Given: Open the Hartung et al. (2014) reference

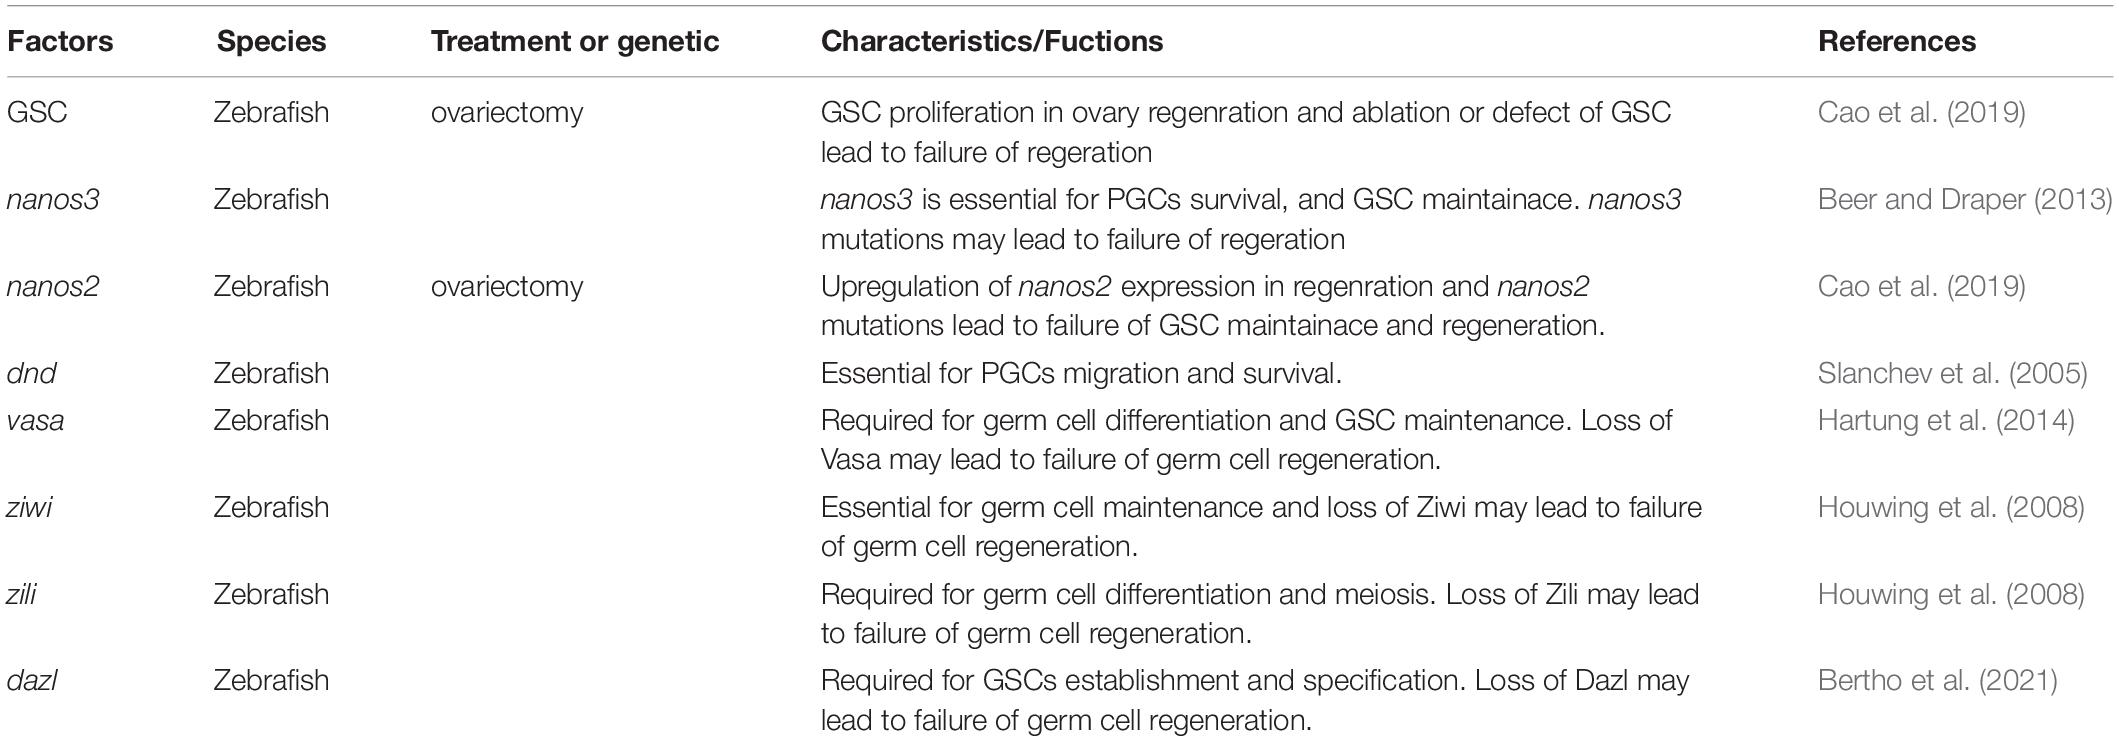Looking at the screenshot, I should (x=1946, y=420).
